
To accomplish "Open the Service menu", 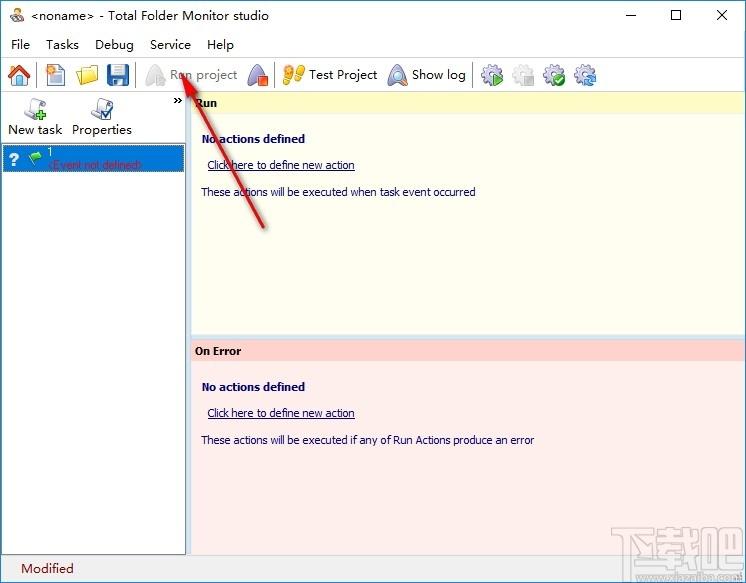I will pos(170,45).
